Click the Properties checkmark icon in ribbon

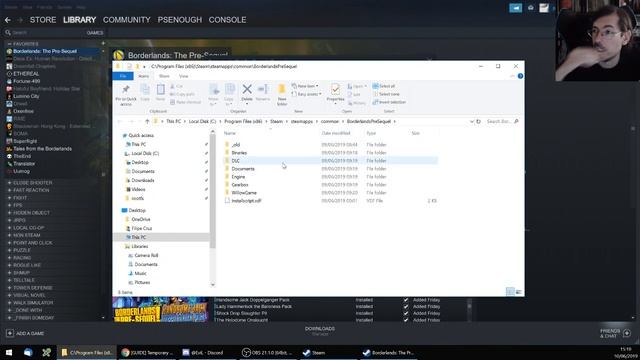[336, 89]
